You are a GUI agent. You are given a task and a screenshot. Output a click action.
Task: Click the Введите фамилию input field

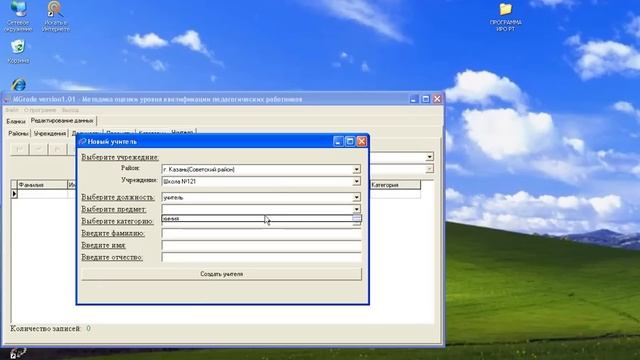pos(262,233)
